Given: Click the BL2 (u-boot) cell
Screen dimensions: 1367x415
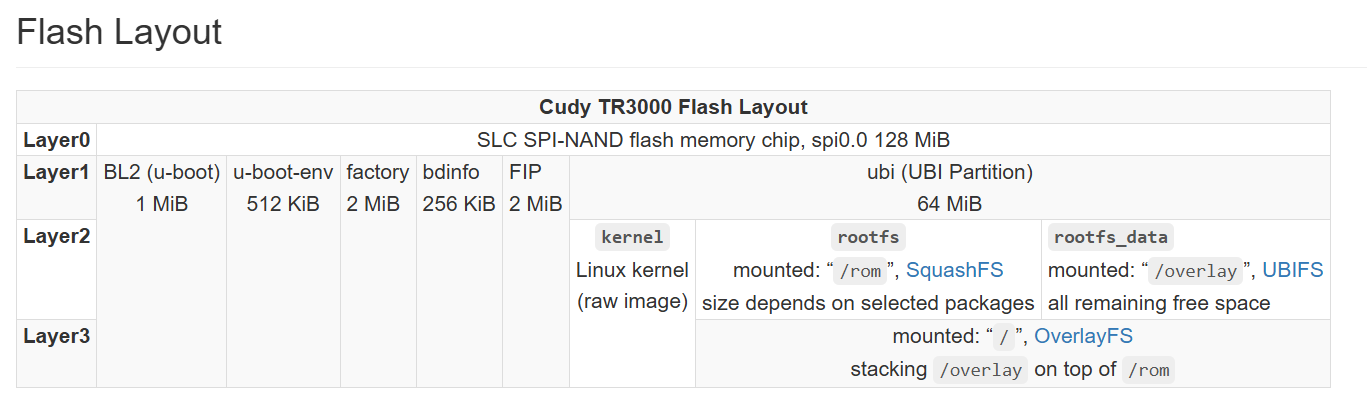Looking at the screenshot, I should (162, 271).
